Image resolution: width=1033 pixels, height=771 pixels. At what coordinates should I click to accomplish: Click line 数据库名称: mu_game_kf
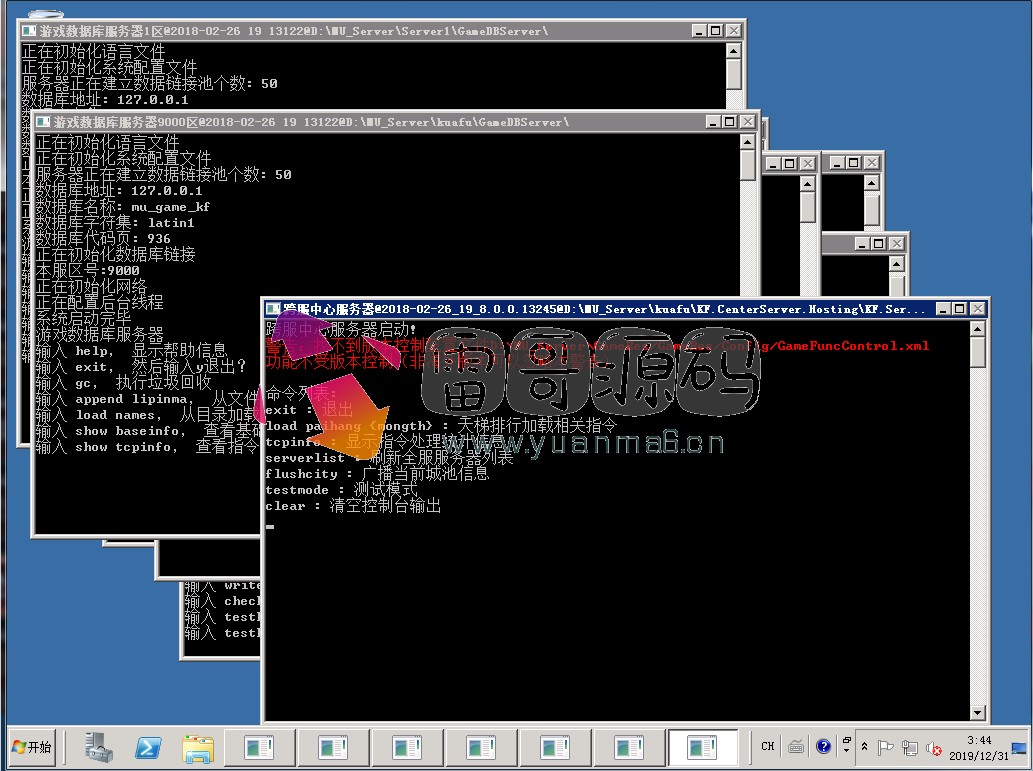click(x=123, y=207)
